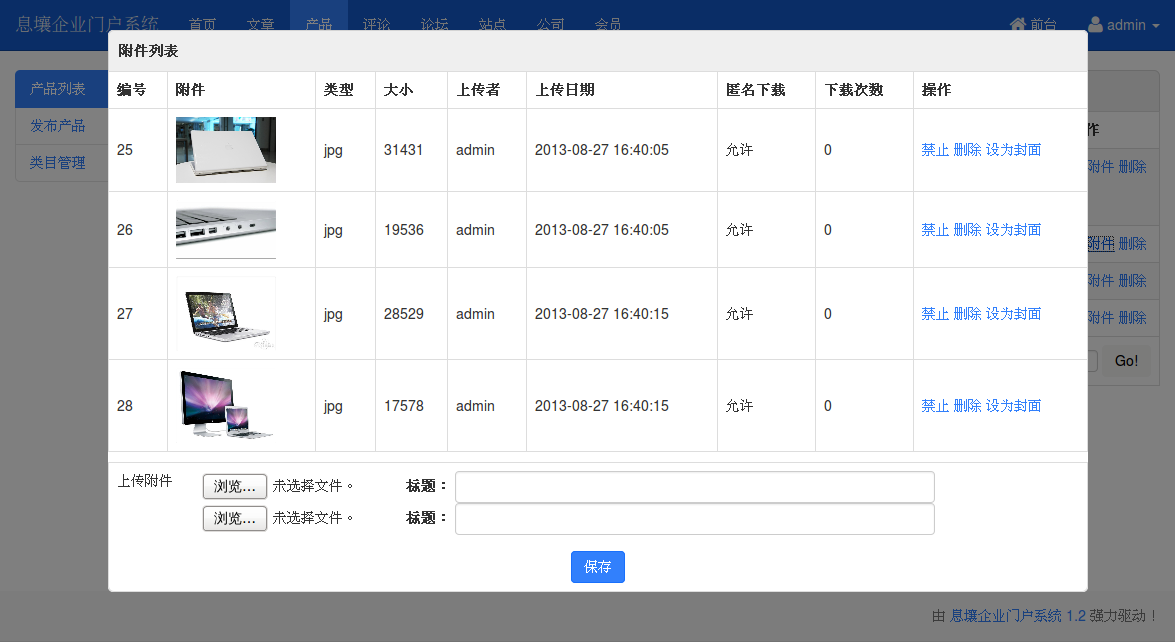Image resolution: width=1175 pixels, height=642 pixels.
Task: Focus the first 标题 input field
Action: pos(694,487)
